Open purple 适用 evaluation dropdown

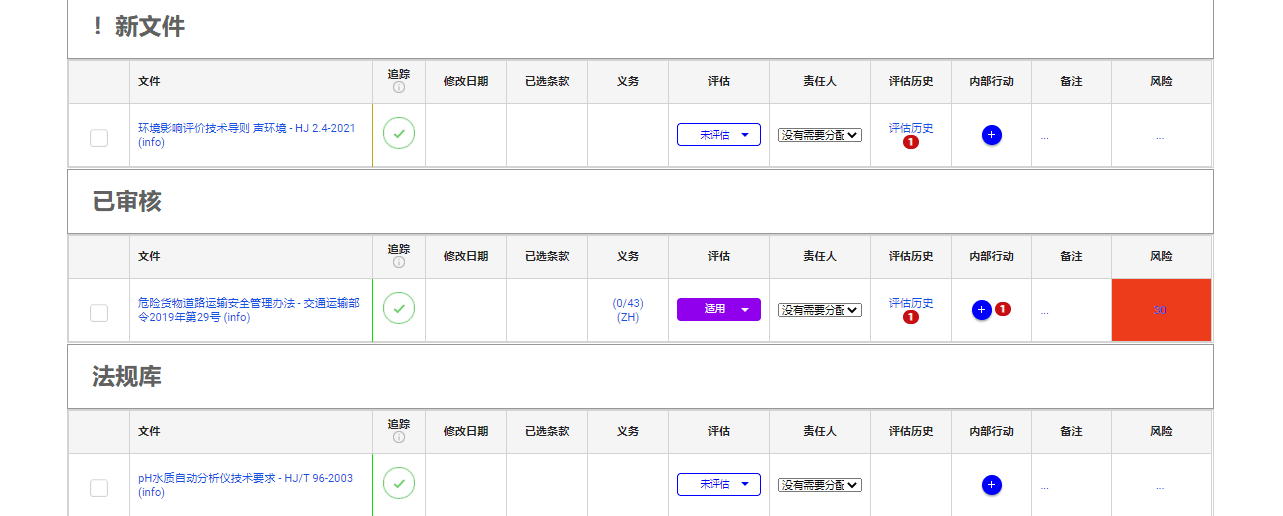pyautogui.click(x=718, y=310)
